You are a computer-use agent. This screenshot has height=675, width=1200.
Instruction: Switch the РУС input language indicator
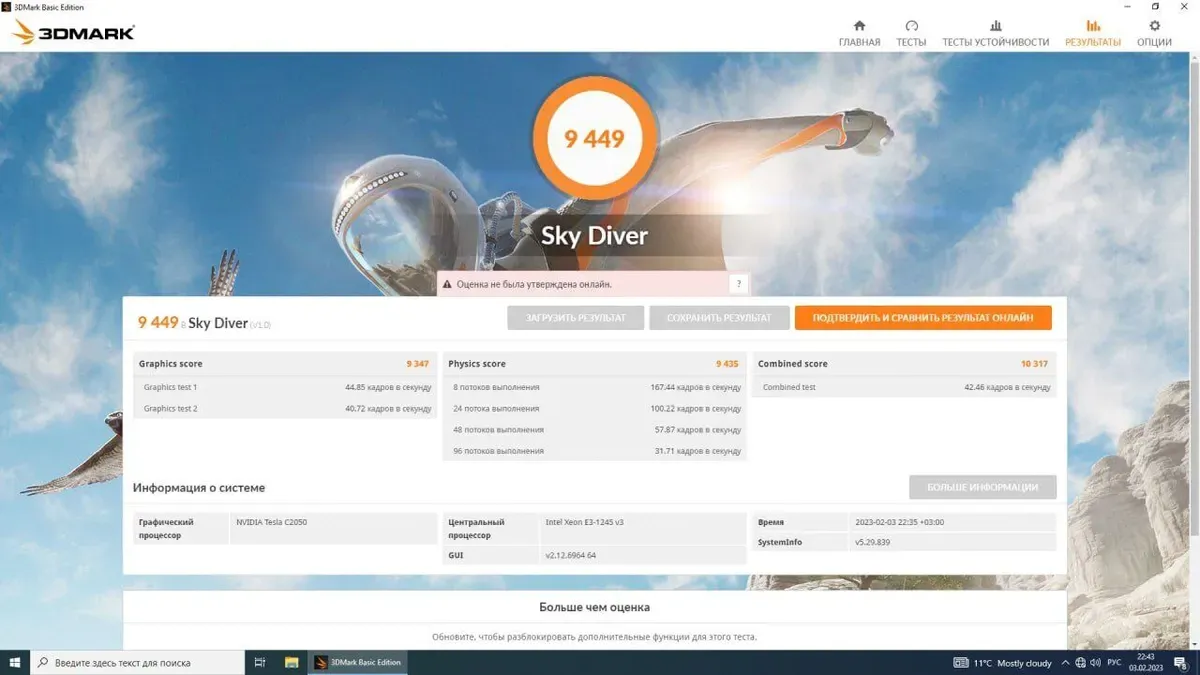point(1113,662)
